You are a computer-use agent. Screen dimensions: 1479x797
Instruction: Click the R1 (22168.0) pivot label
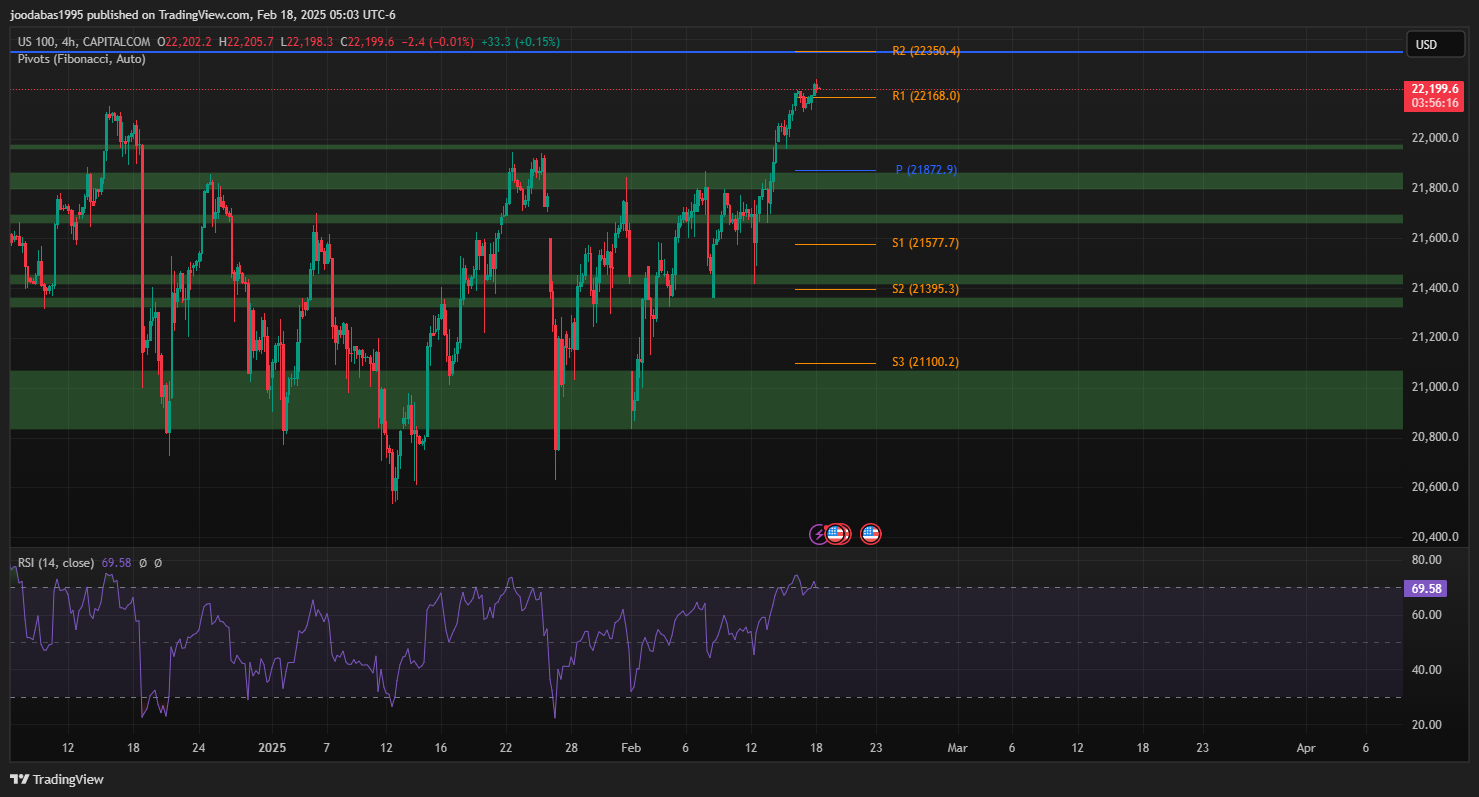926,96
